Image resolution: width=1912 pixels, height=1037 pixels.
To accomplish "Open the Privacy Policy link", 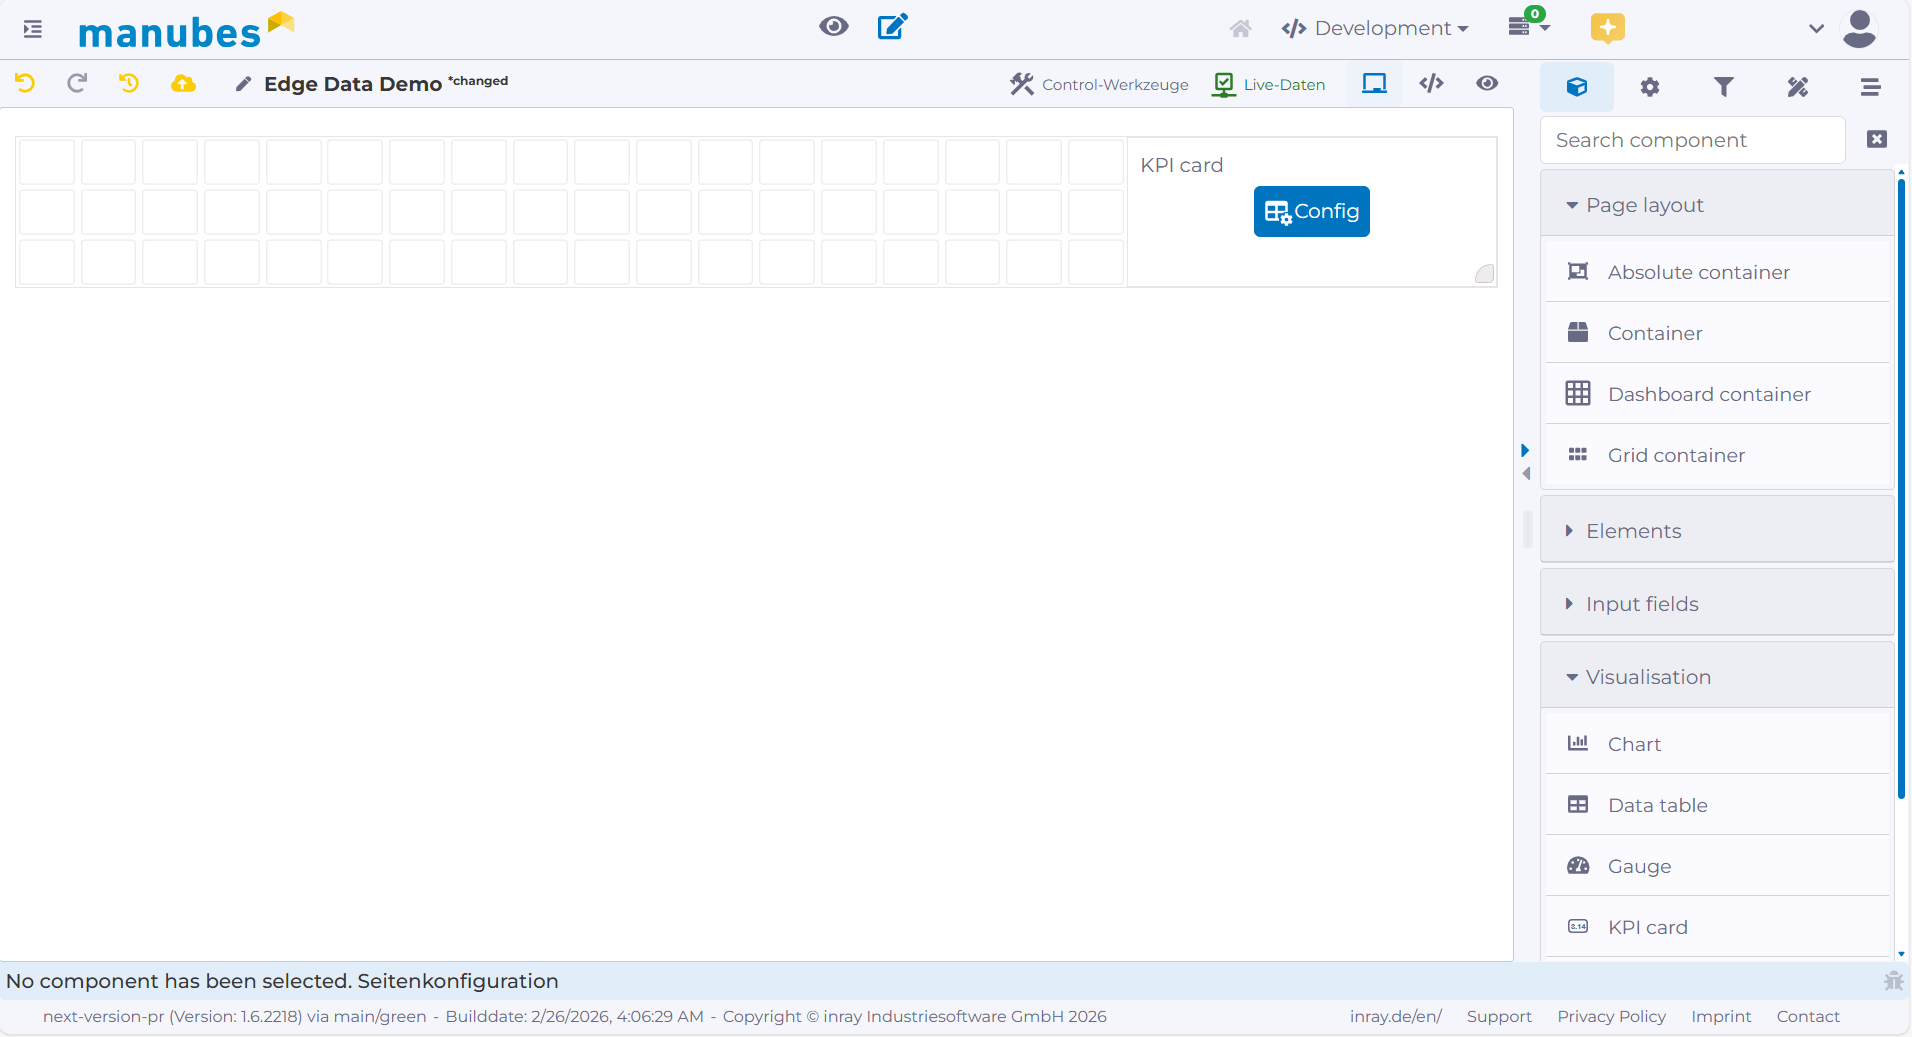I will click(x=1610, y=1016).
